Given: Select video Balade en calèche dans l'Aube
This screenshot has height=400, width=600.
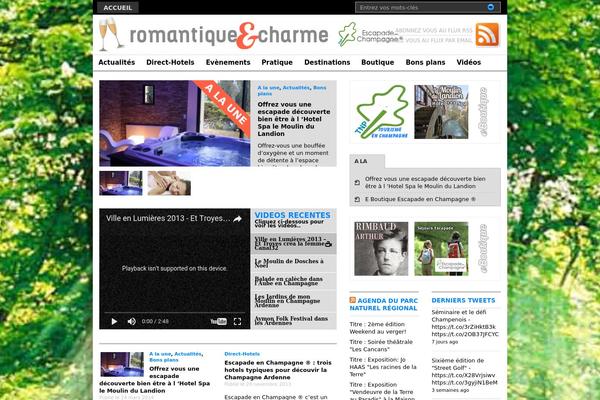Looking at the screenshot, I should (x=293, y=281).
